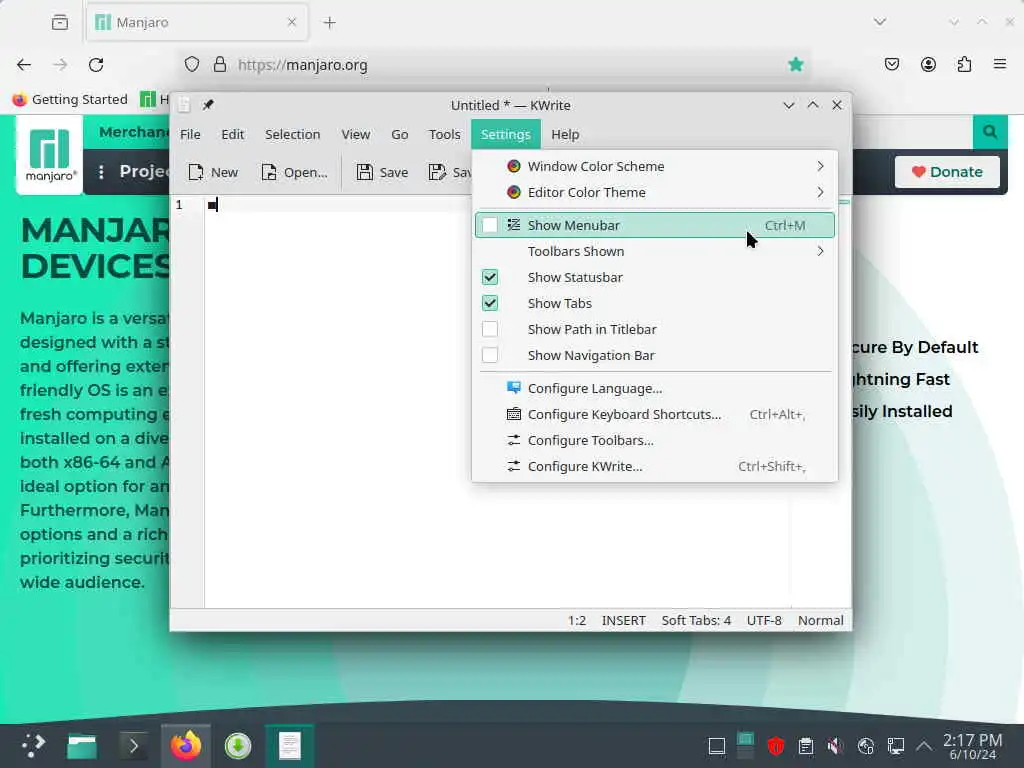Click the Donate button on Manjaro website
The image size is (1024, 768).
[947, 172]
